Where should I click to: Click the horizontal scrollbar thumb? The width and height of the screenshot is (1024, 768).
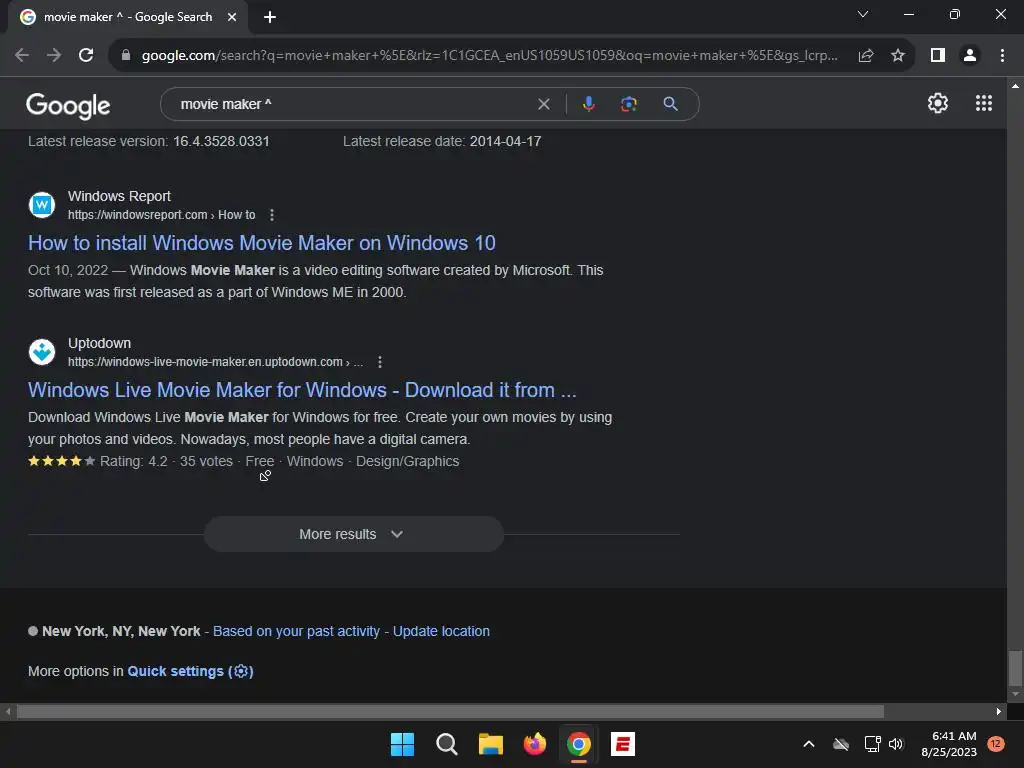tap(450, 712)
